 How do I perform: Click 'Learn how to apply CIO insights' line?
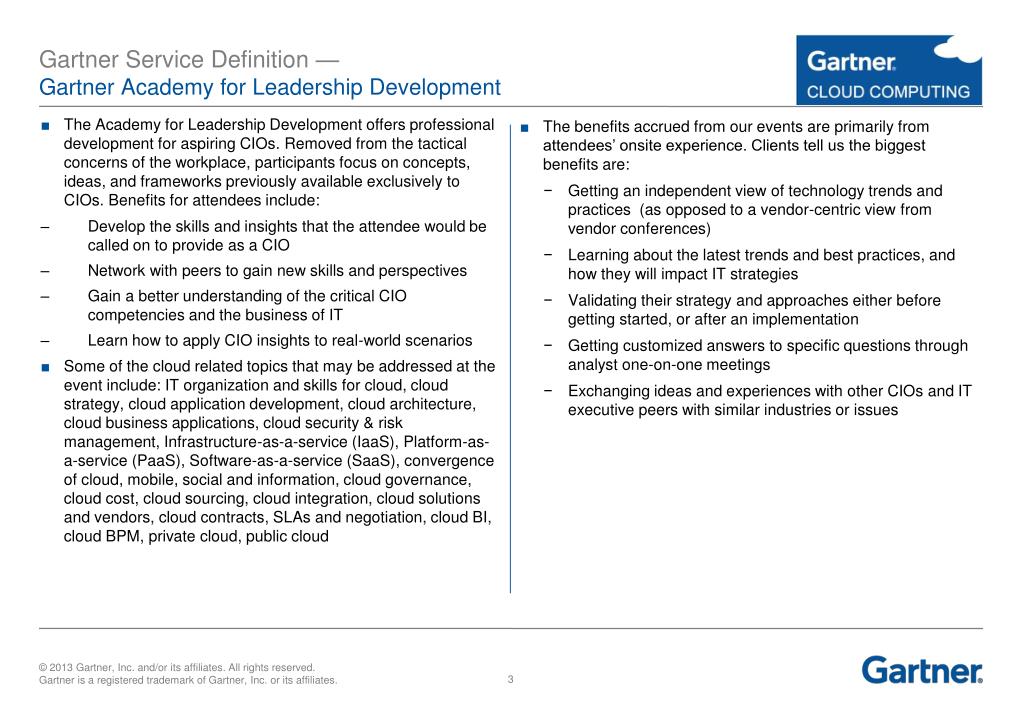(x=280, y=341)
